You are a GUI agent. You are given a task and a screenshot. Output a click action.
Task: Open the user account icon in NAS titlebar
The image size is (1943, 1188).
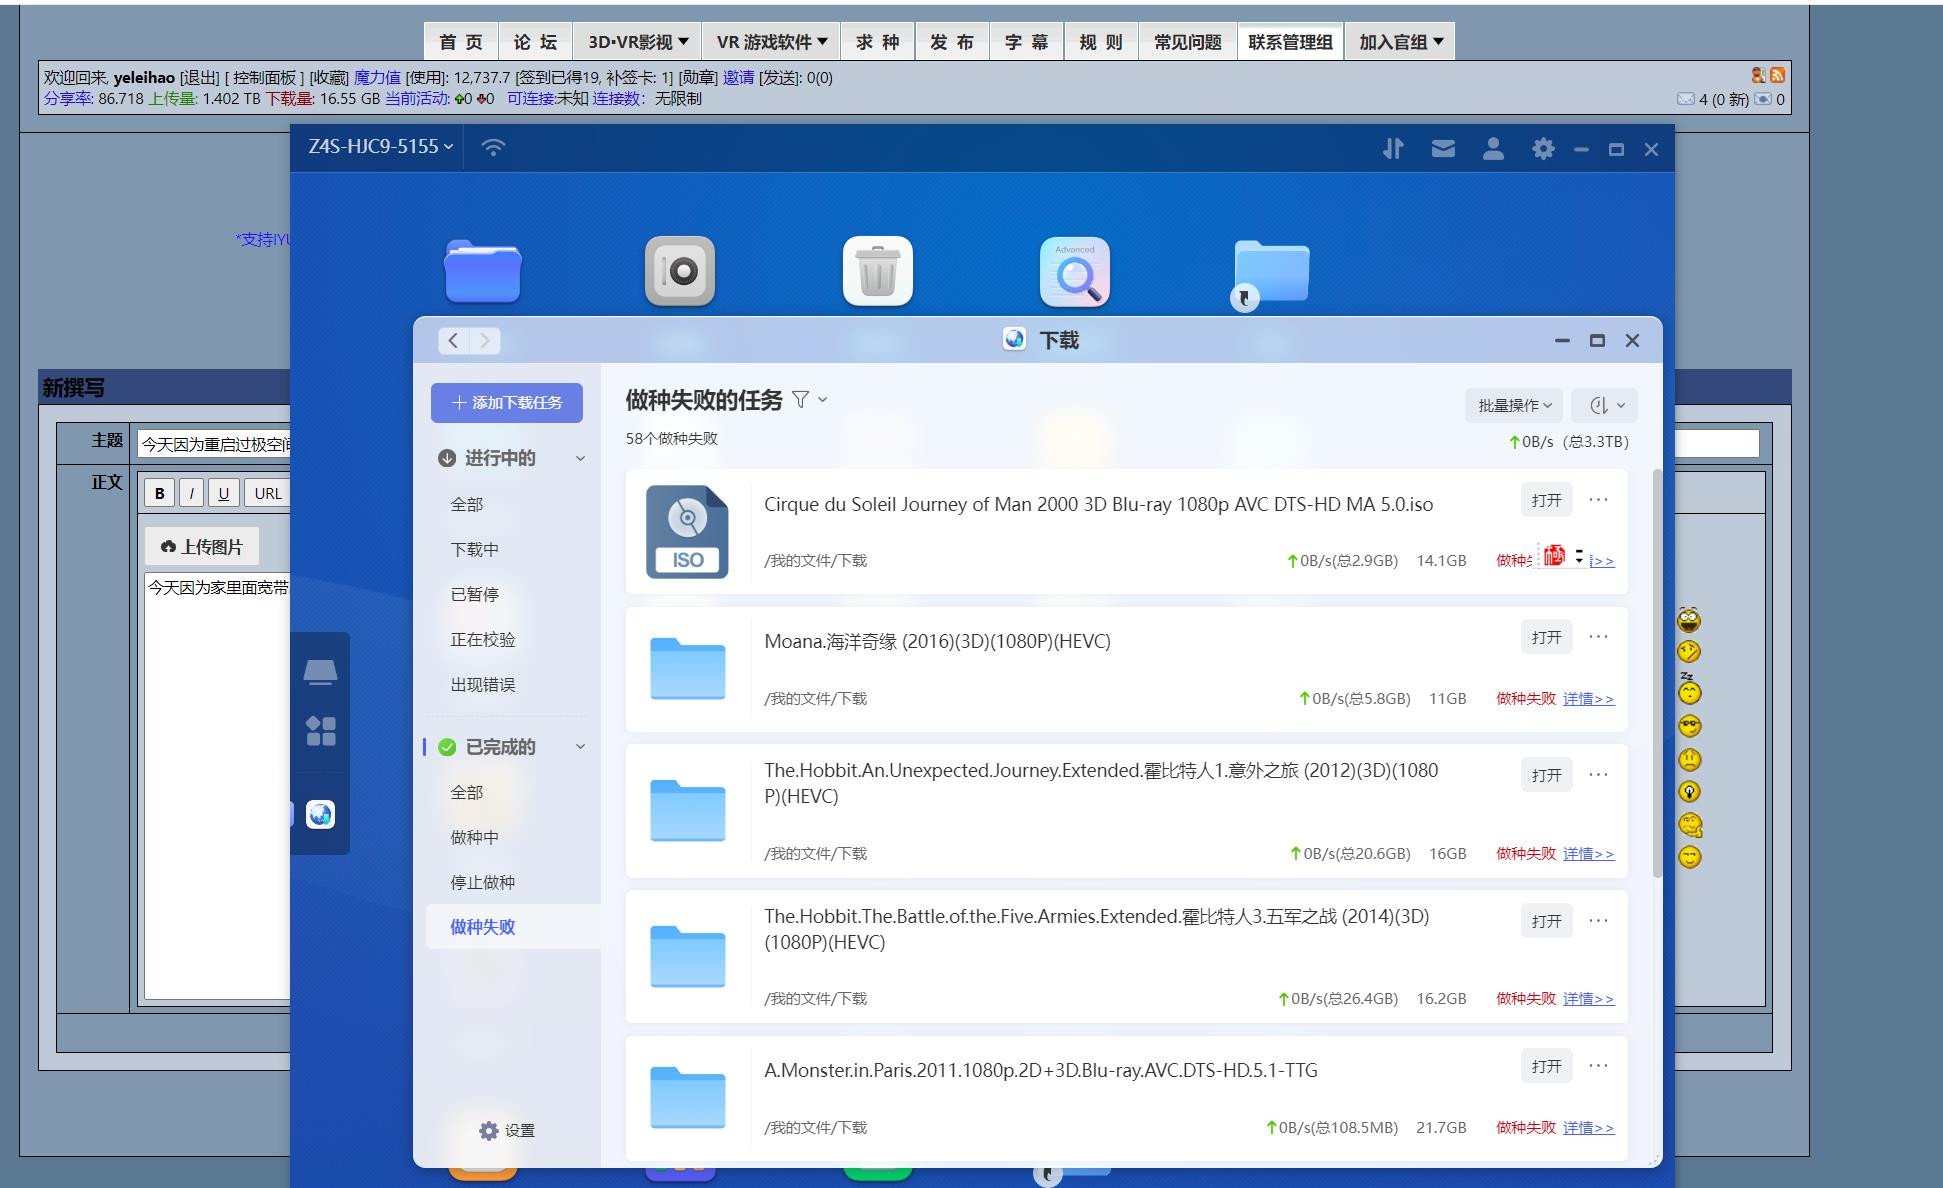[1492, 149]
